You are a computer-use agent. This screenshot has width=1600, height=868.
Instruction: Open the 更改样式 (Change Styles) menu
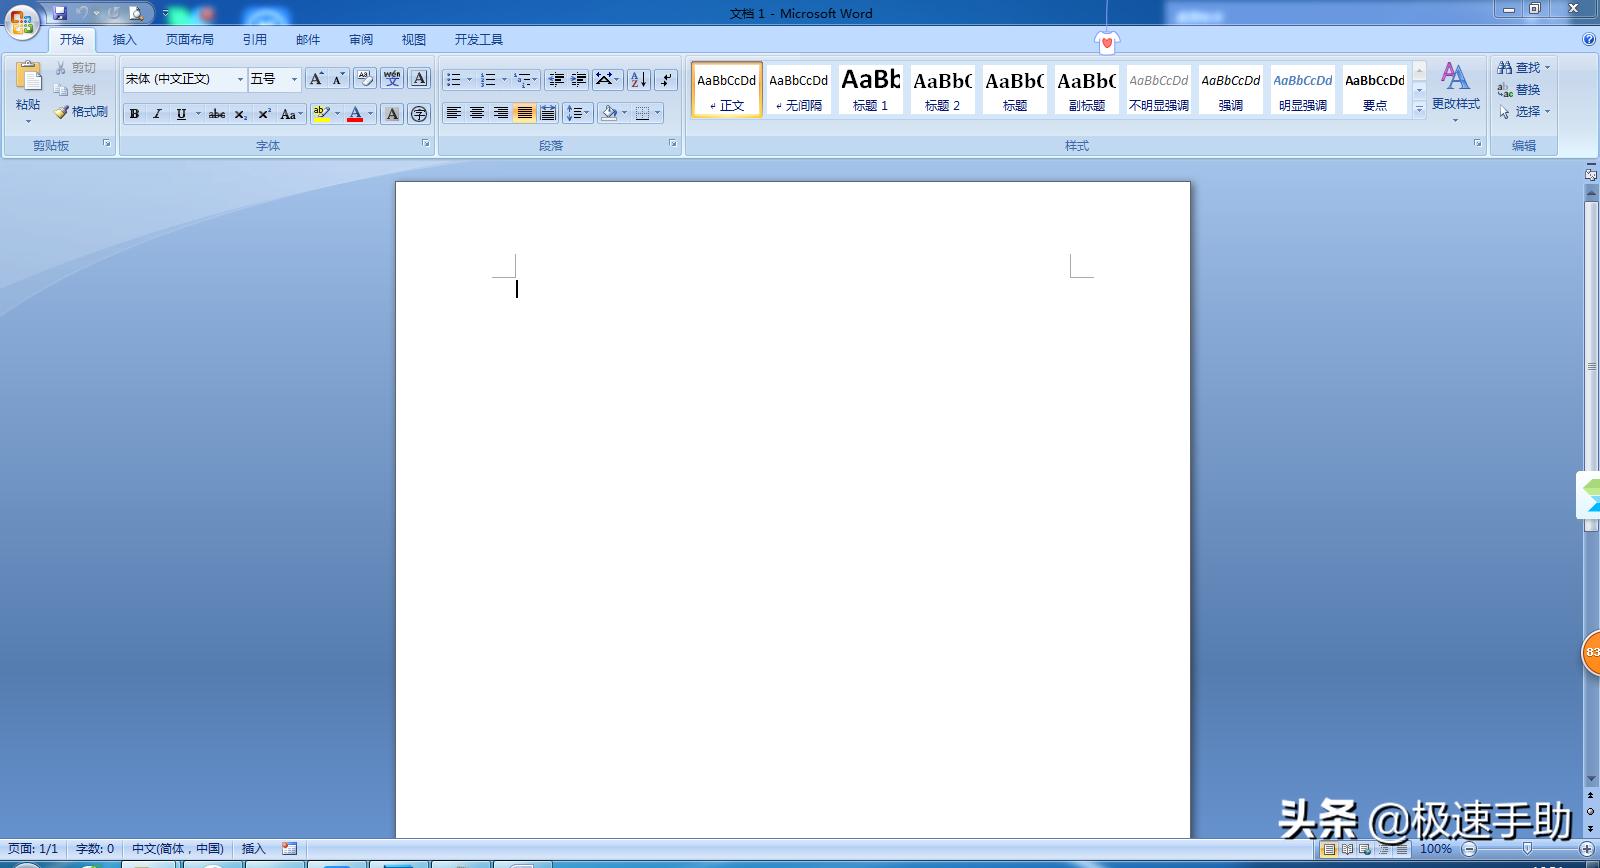[1455, 90]
